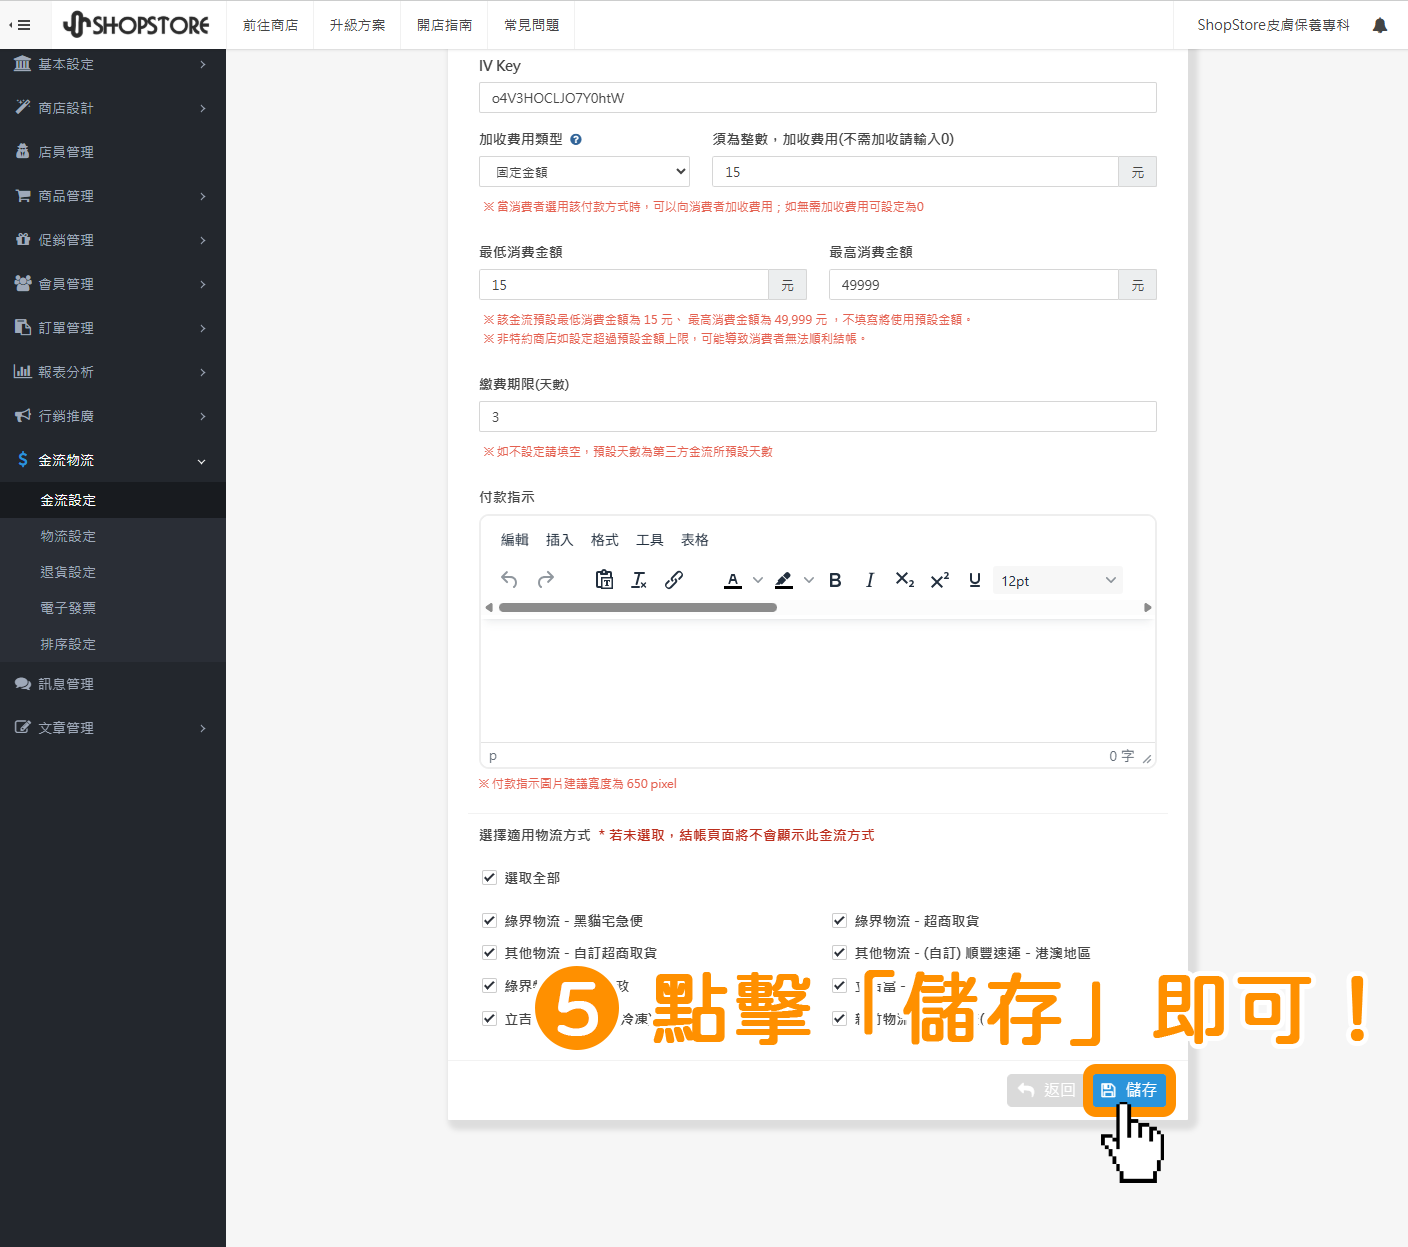
Task: Open the 插入 menu in the editor
Action: (x=559, y=539)
